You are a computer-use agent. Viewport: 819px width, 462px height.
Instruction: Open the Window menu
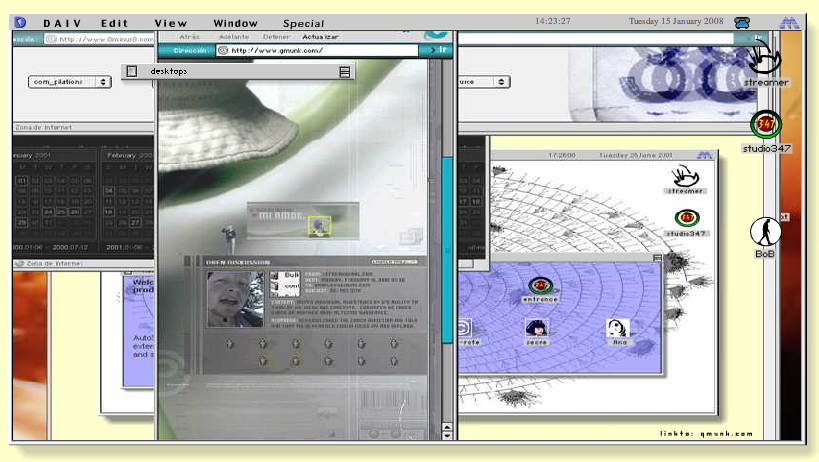(x=235, y=23)
